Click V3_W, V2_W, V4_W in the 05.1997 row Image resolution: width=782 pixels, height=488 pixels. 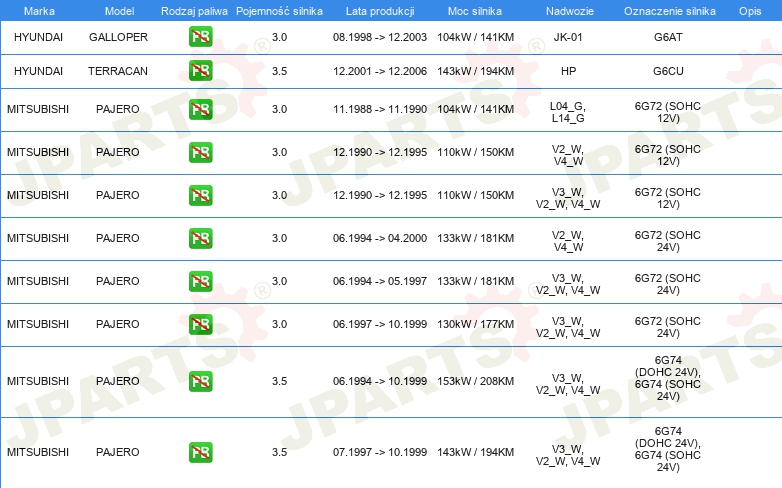(568, 284)
